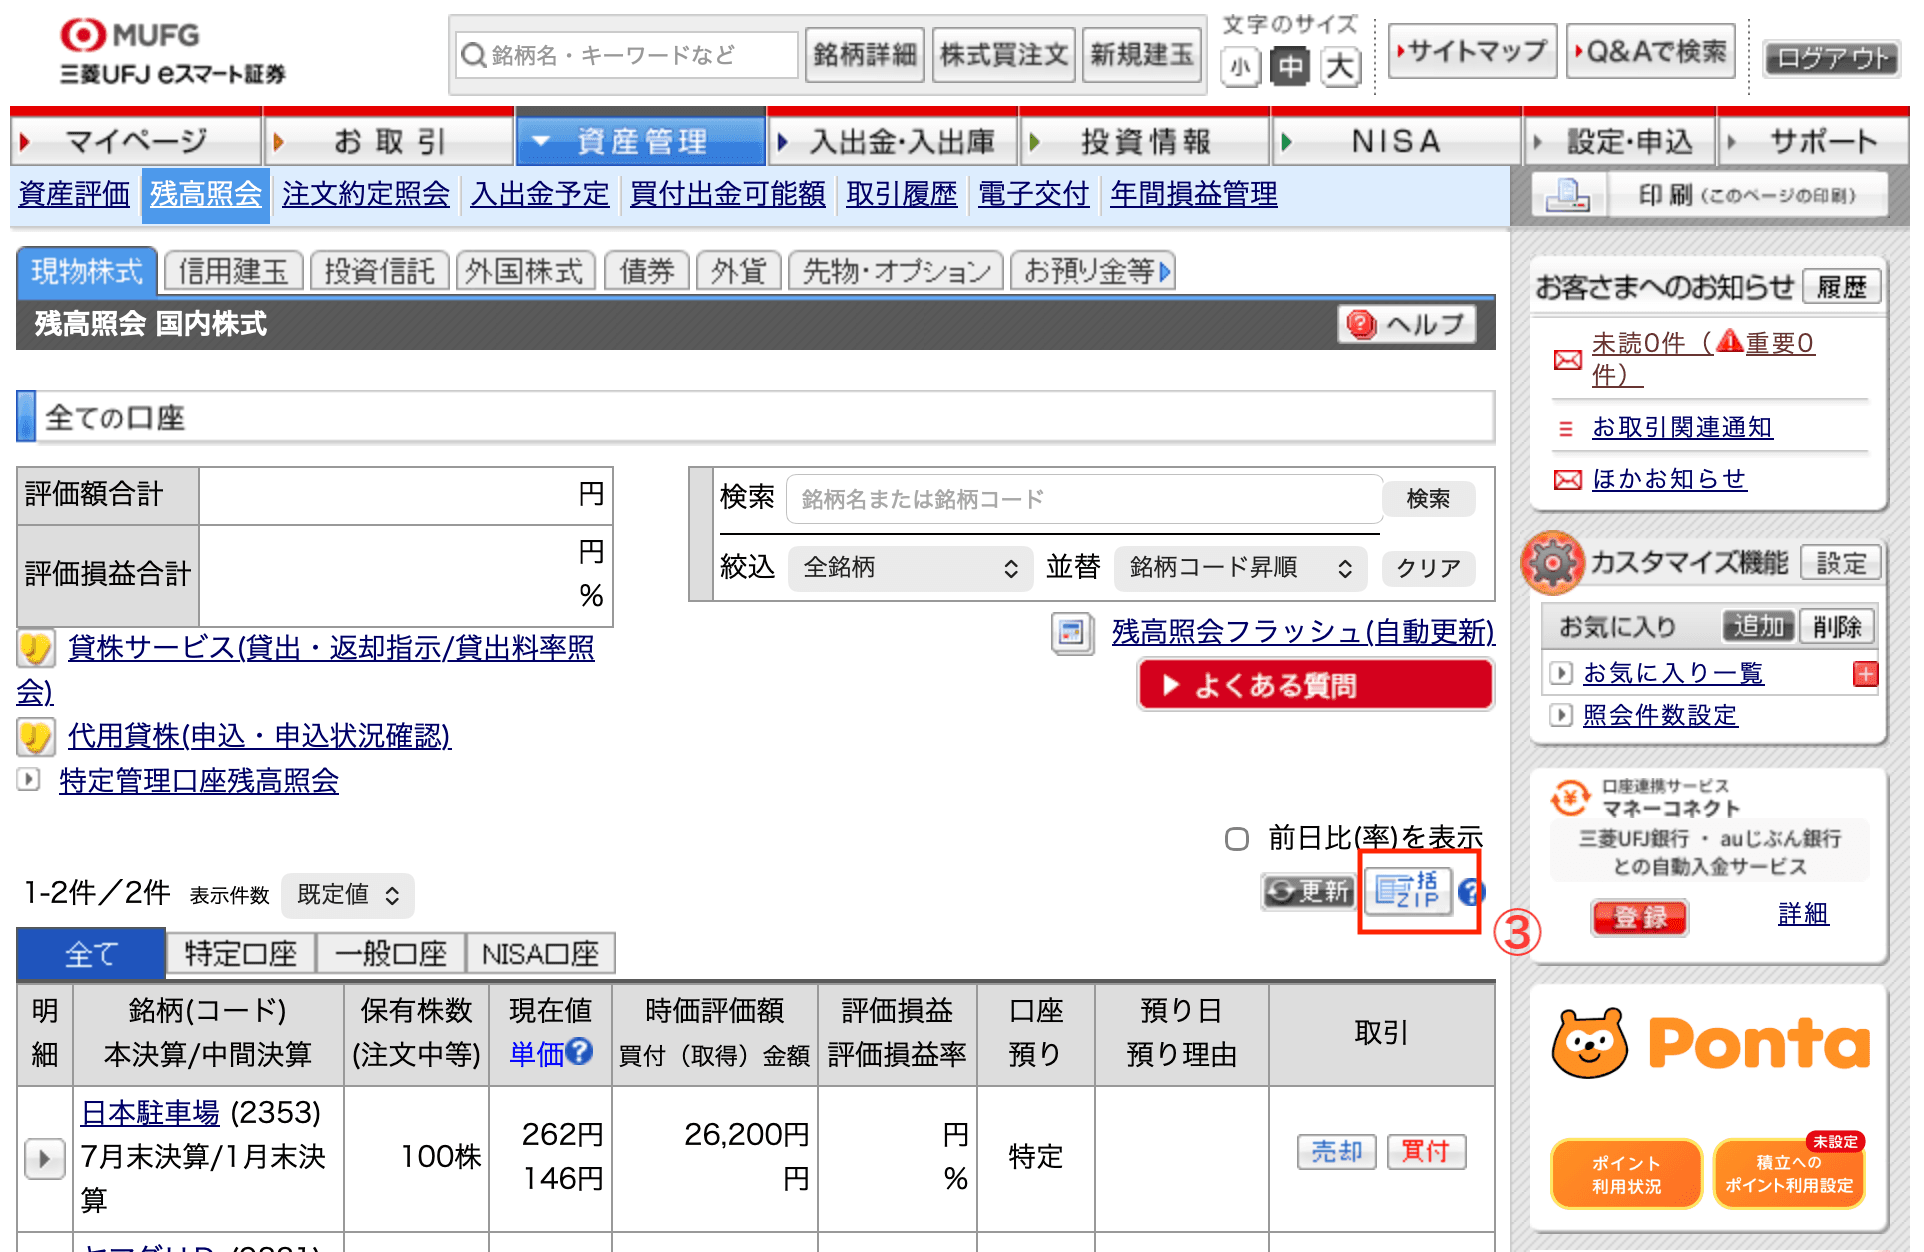Screen dimensions: 1924x1252
Task: Click the red よくある質問 button
Action: click(1315, 686)
